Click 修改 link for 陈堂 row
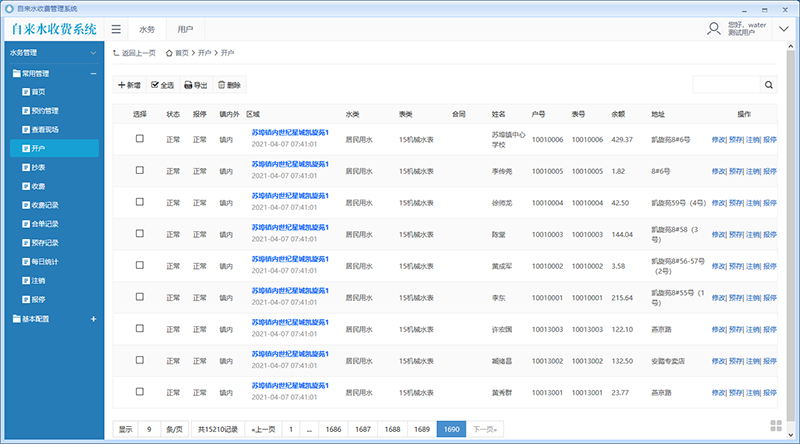Viewport: 800px width, 444px height. point(718,234)
